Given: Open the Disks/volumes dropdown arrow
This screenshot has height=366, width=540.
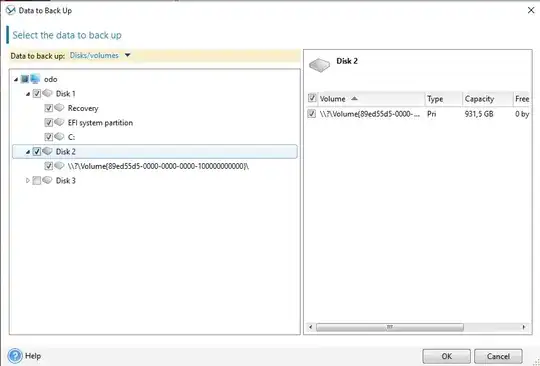Looking at the screenshot, I should pos(127,55).
